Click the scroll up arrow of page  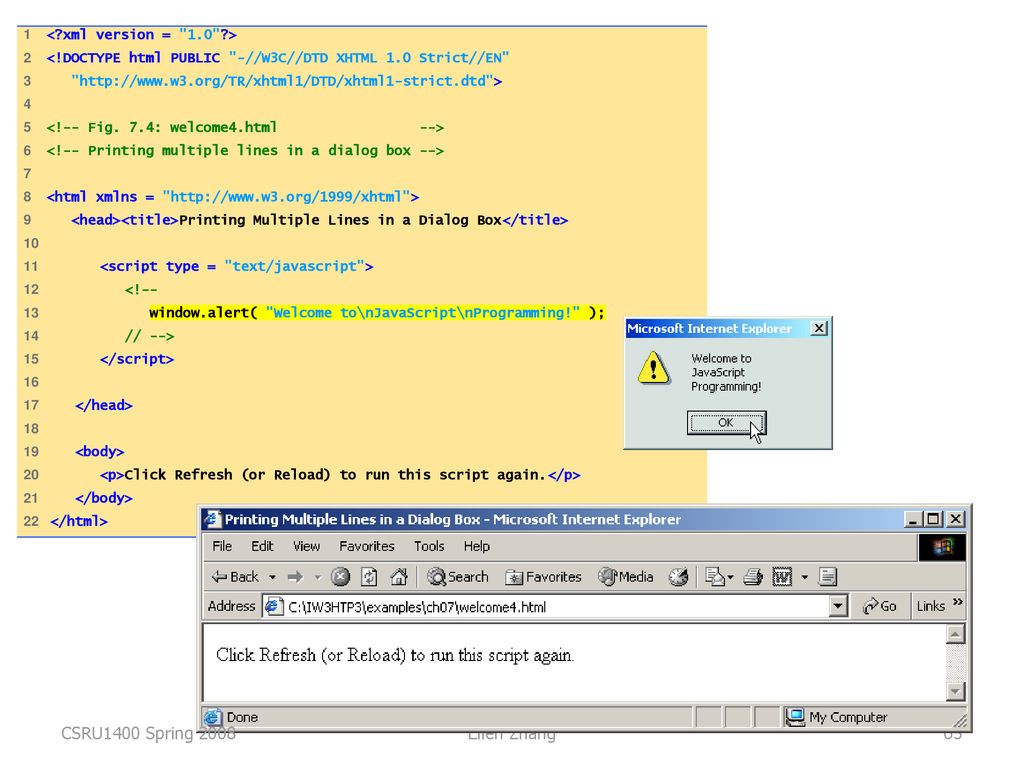[955, 634]
